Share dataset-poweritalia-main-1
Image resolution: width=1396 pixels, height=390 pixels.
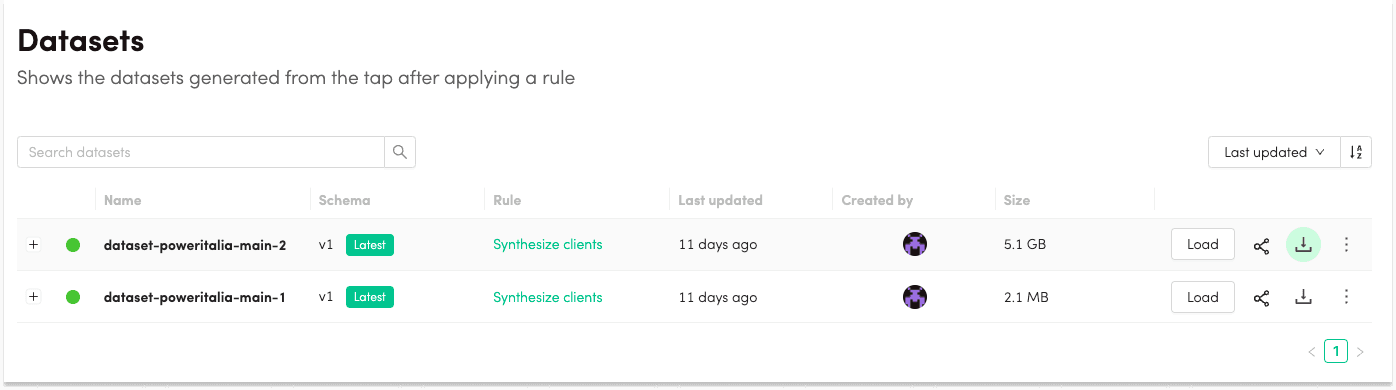click(x=1262, y=297)
